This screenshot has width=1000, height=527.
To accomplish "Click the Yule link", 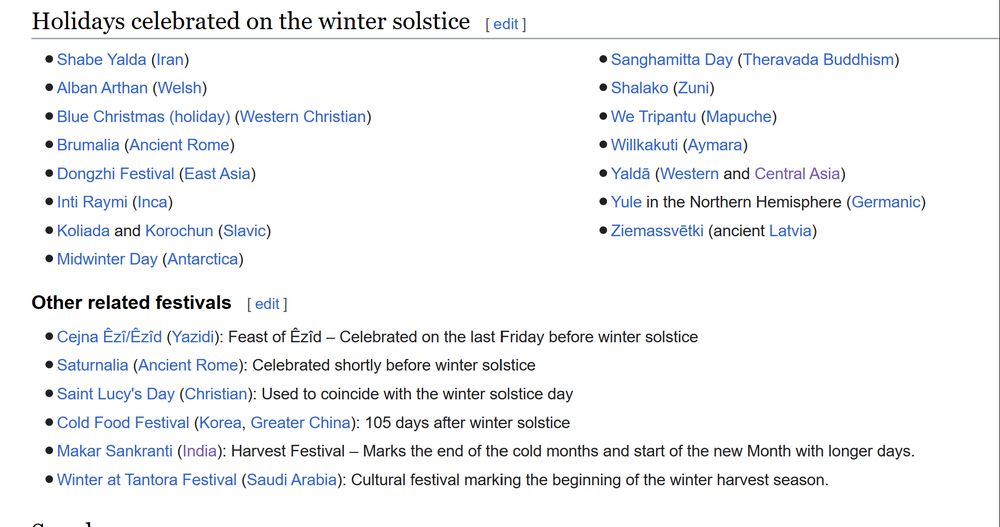I will tap(626, 202).
